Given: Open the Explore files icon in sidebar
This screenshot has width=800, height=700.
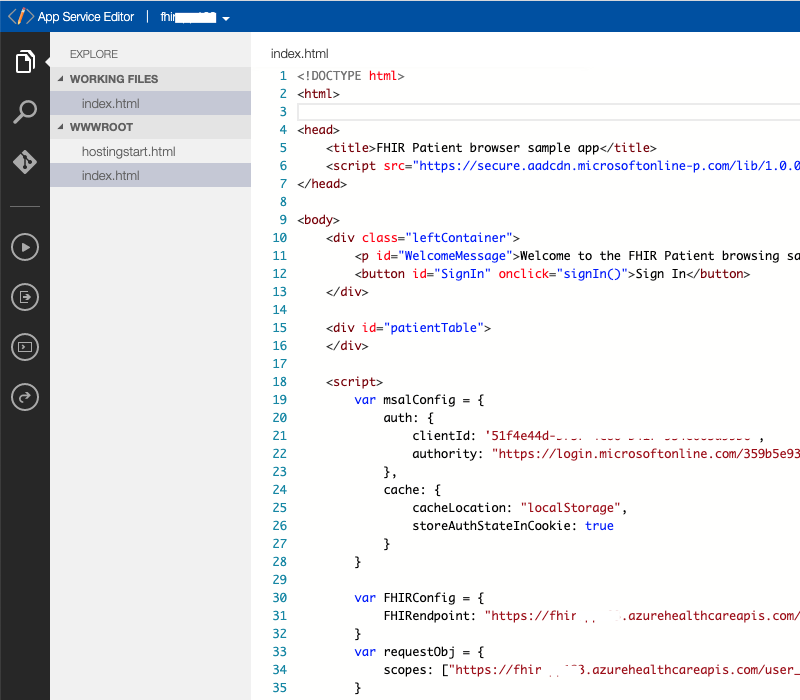Looking at the screenshot, I should [25, 62].
